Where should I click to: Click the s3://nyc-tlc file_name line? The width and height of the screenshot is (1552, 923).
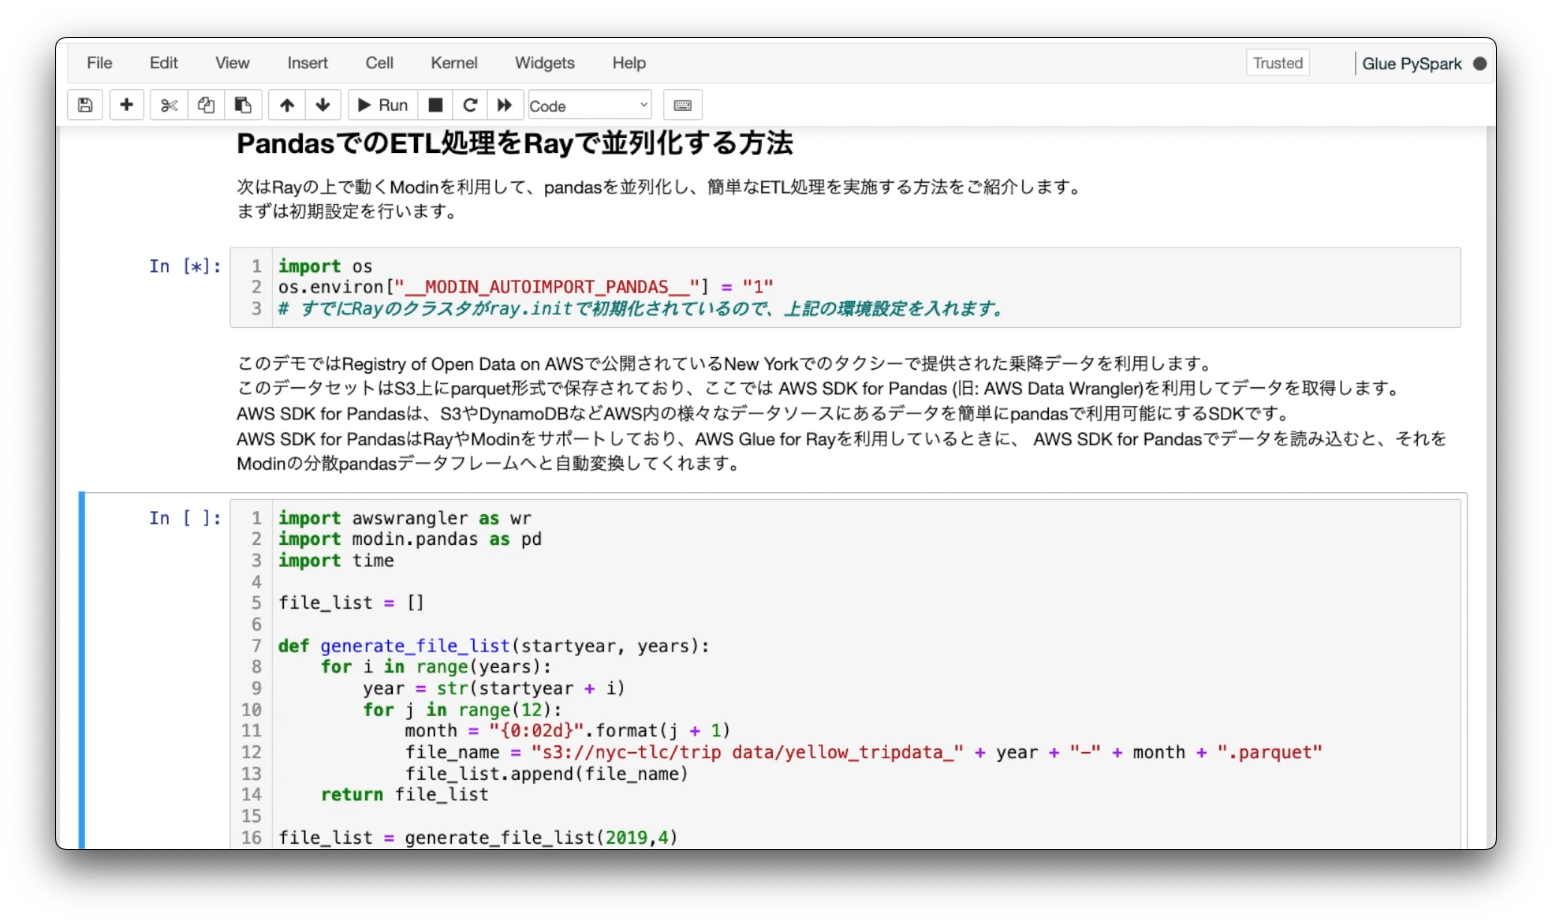point(864,752)
